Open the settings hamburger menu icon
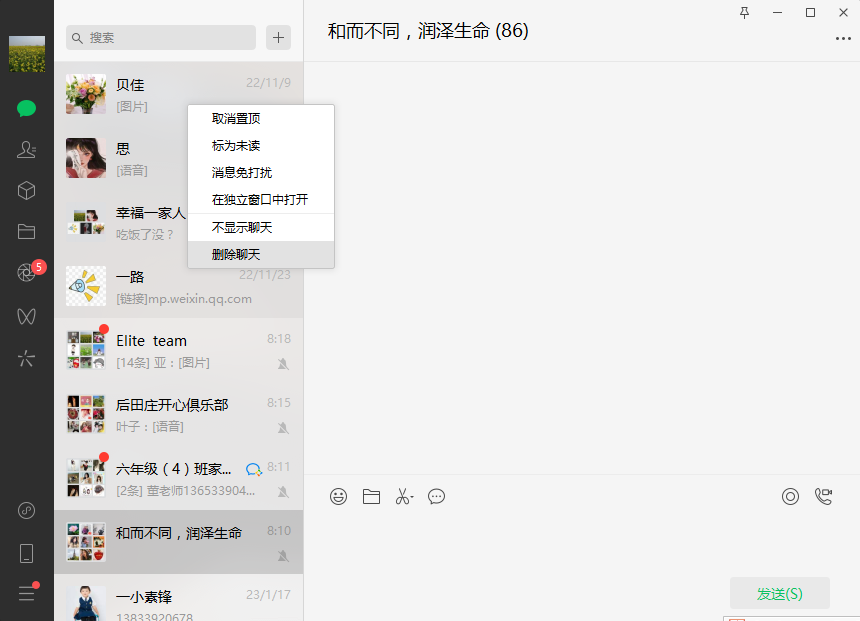Image resolution: width=860 pixels, height=621 pixels. pyautogui.click(x=26, y=593)
